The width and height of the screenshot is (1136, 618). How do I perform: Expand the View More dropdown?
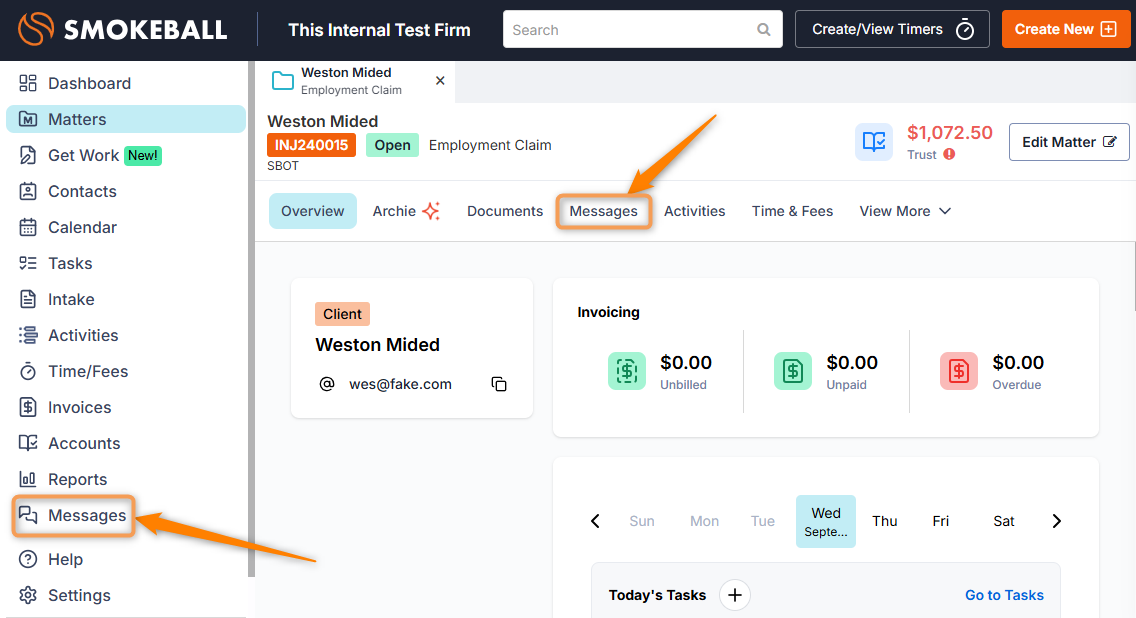[905, 211]
